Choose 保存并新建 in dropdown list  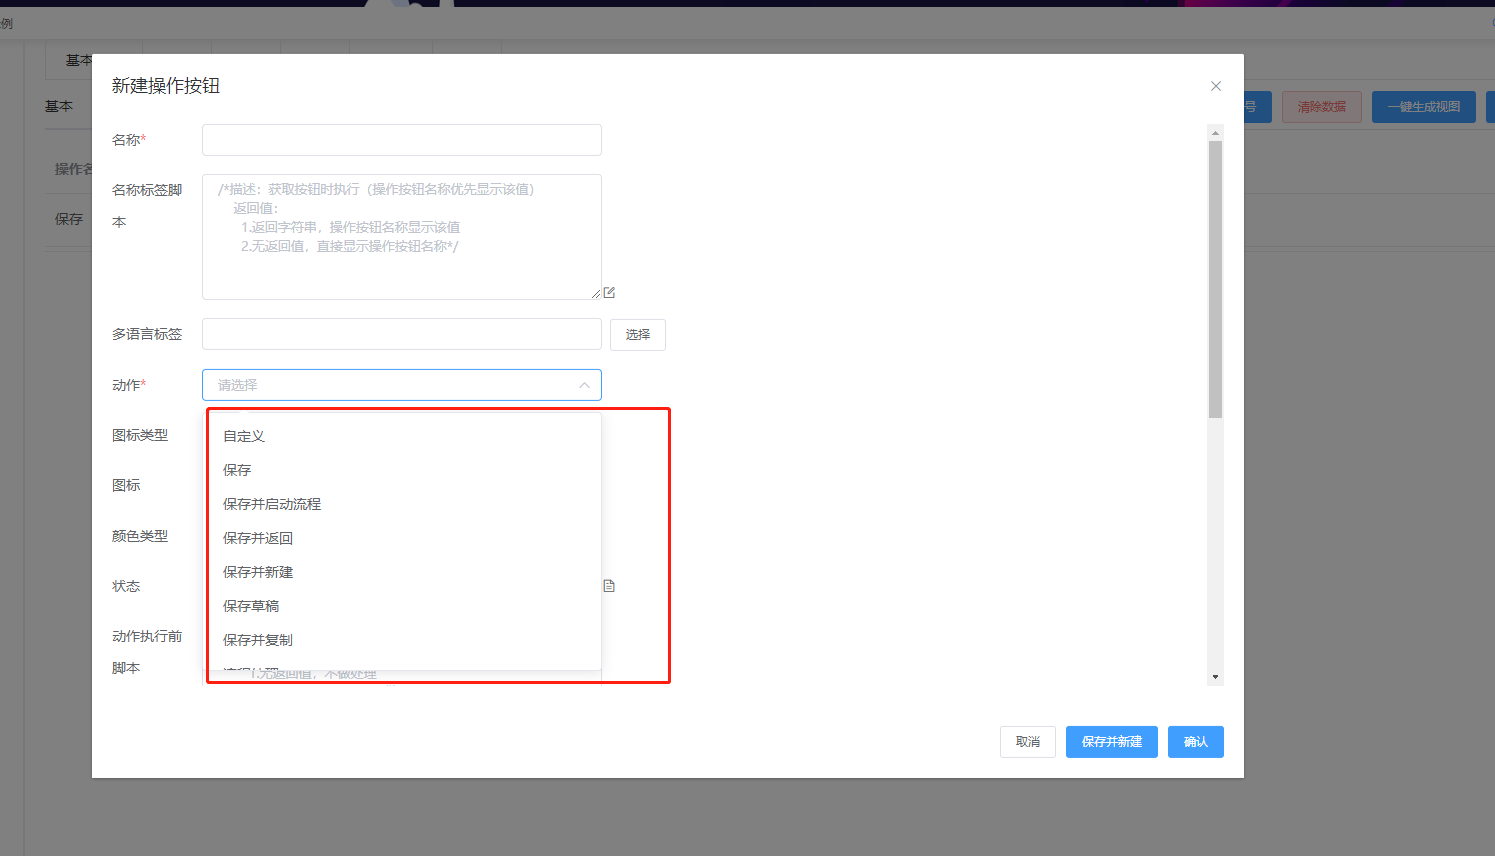pos(405,572)
